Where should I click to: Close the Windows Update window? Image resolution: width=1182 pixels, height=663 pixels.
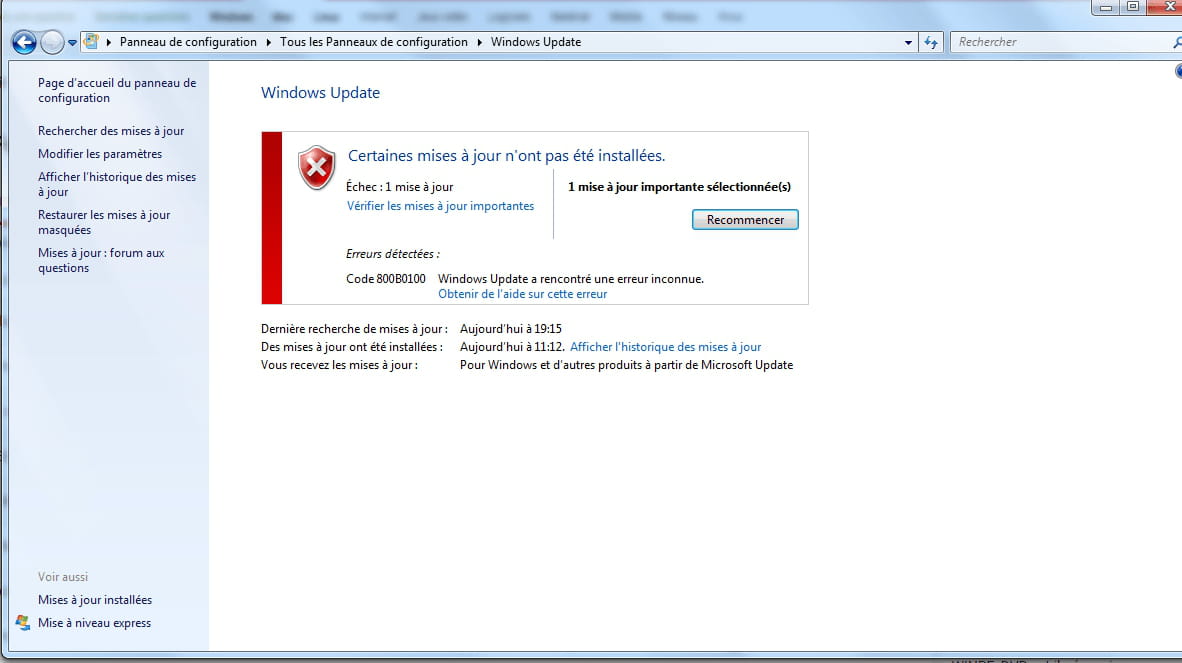[1165, 8]
